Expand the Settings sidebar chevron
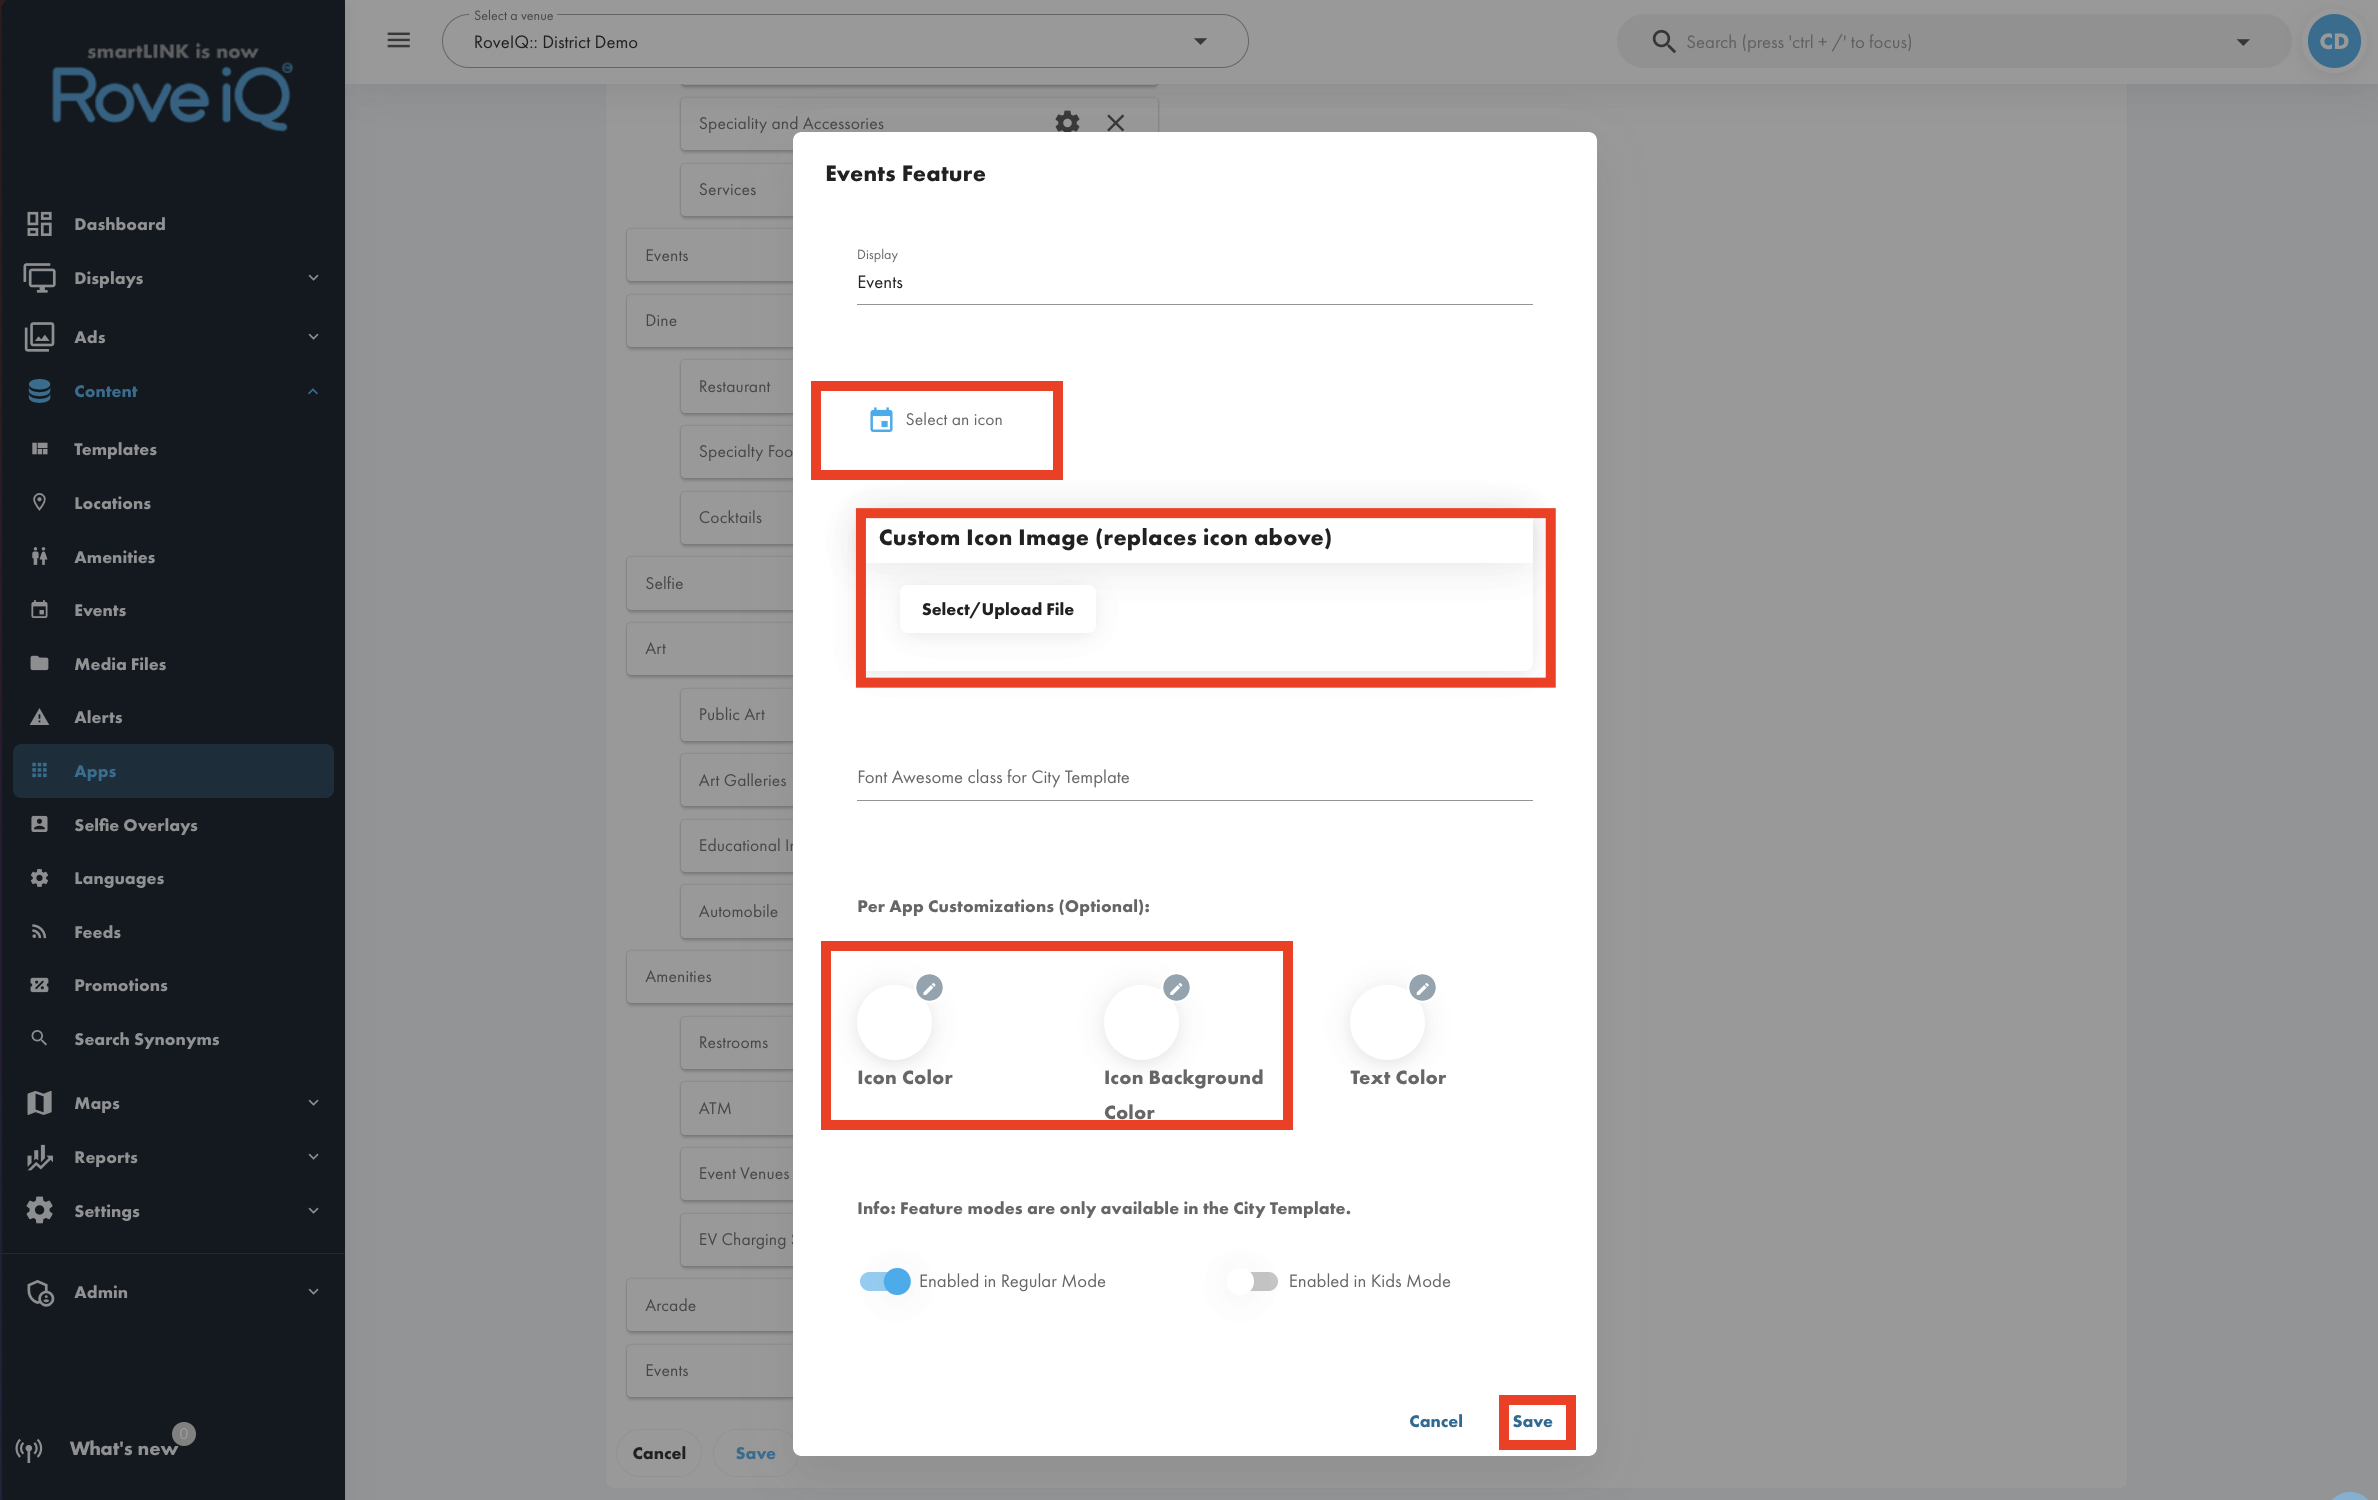Screen dimensions: 2378x1500 [313, 1211]
